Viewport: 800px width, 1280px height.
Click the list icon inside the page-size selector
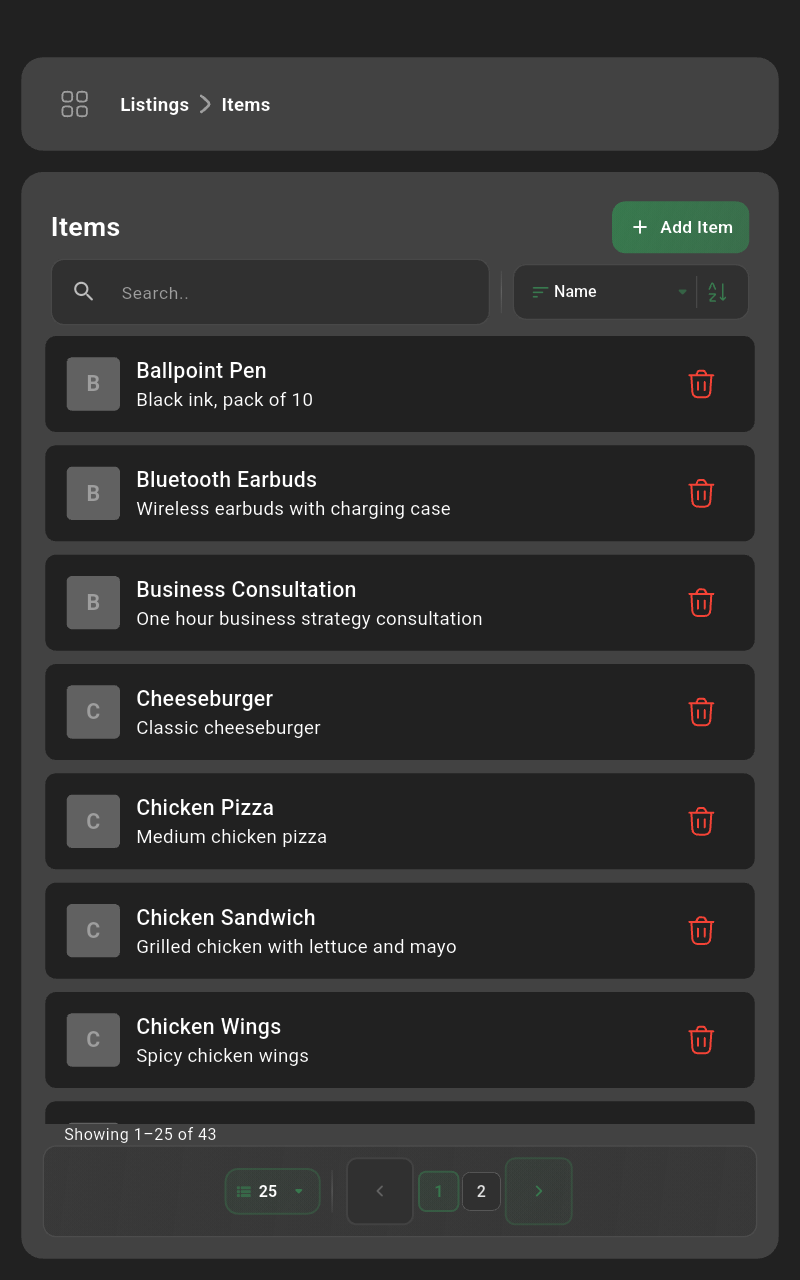coord(243,1191)
